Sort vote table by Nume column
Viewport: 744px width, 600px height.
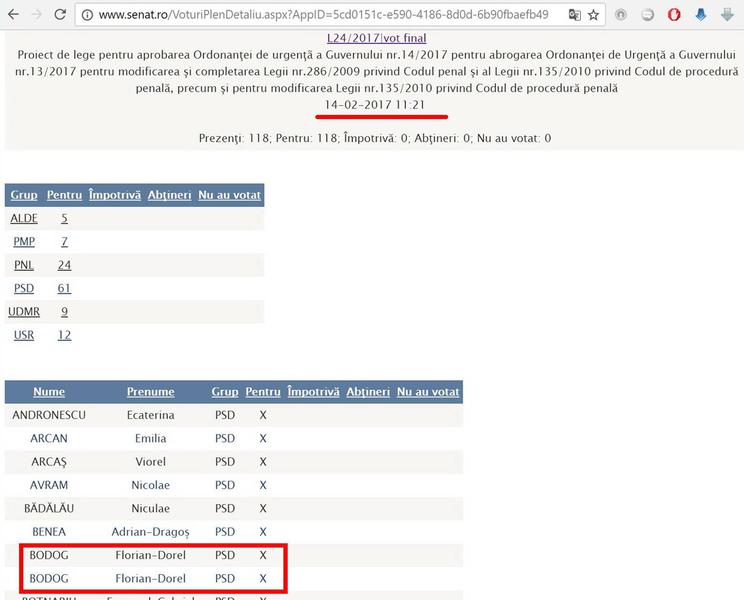(49, 392)
